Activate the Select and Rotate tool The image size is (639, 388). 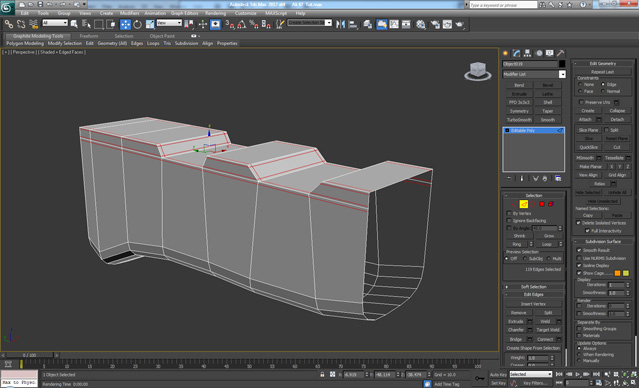(138, 24)
